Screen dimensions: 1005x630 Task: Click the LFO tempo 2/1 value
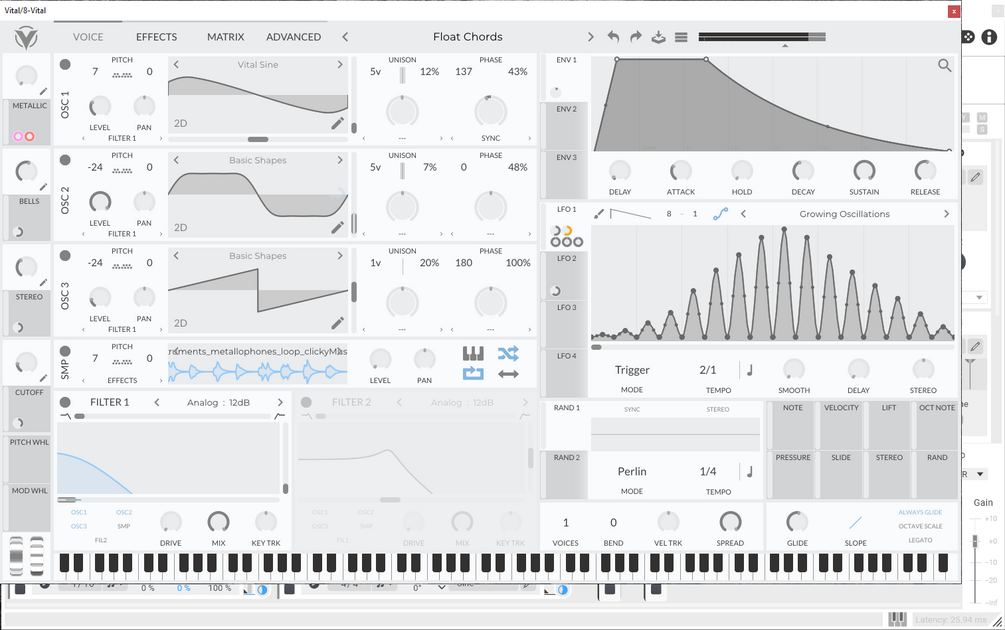pyautogui.click(x=708, y=370)
